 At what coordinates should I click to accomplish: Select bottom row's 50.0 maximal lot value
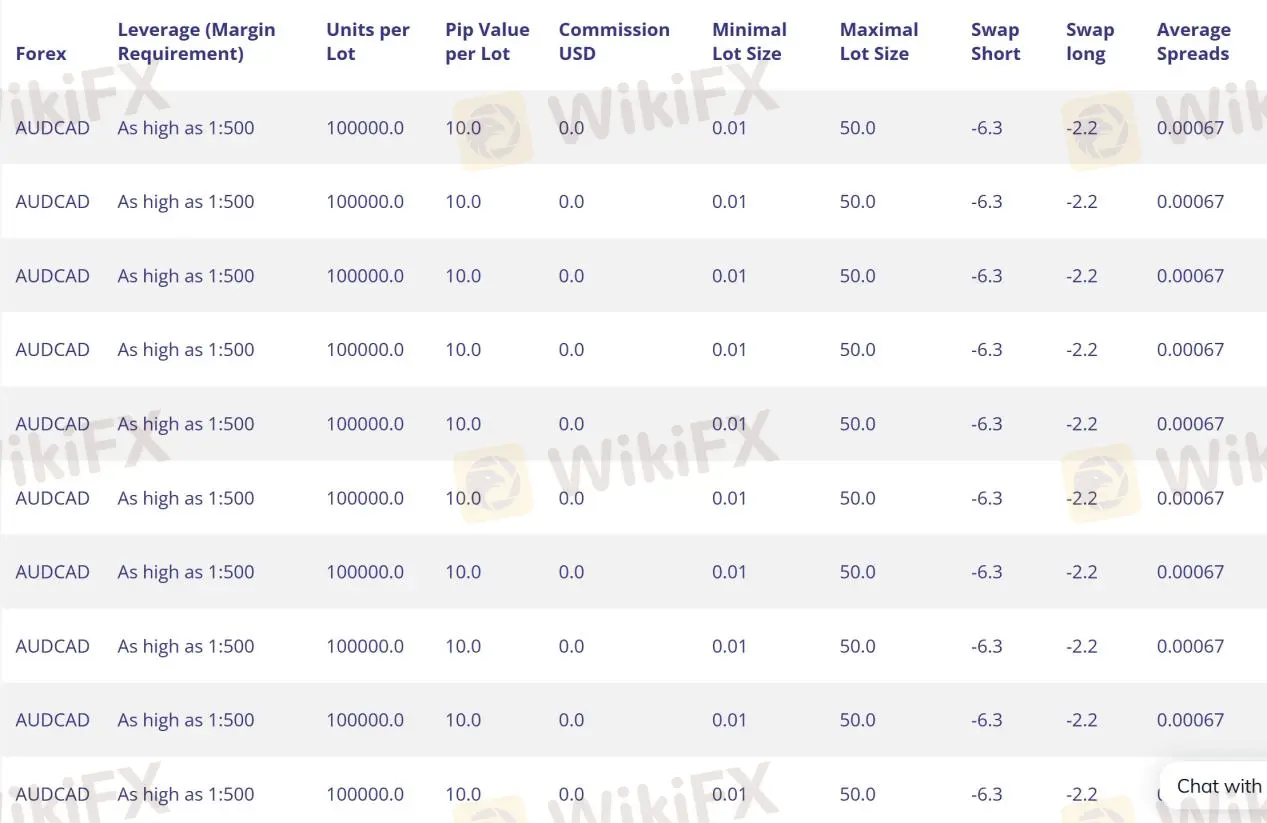[x=857, y=794]
